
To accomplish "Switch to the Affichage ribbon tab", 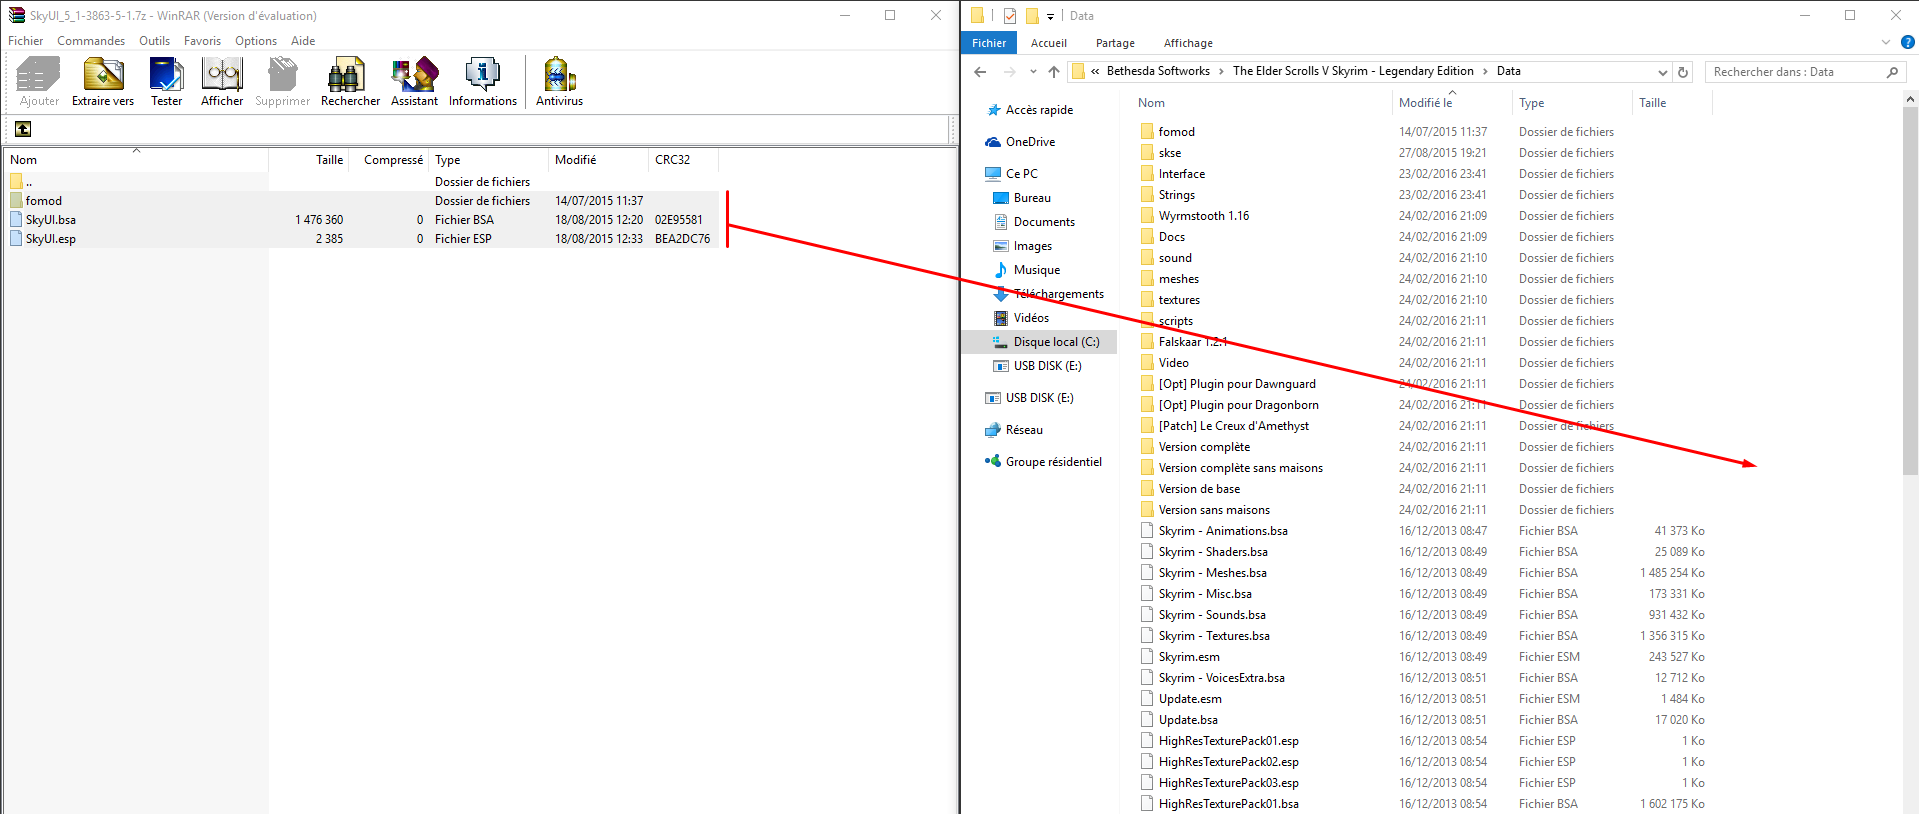I will pos(1188,43).
